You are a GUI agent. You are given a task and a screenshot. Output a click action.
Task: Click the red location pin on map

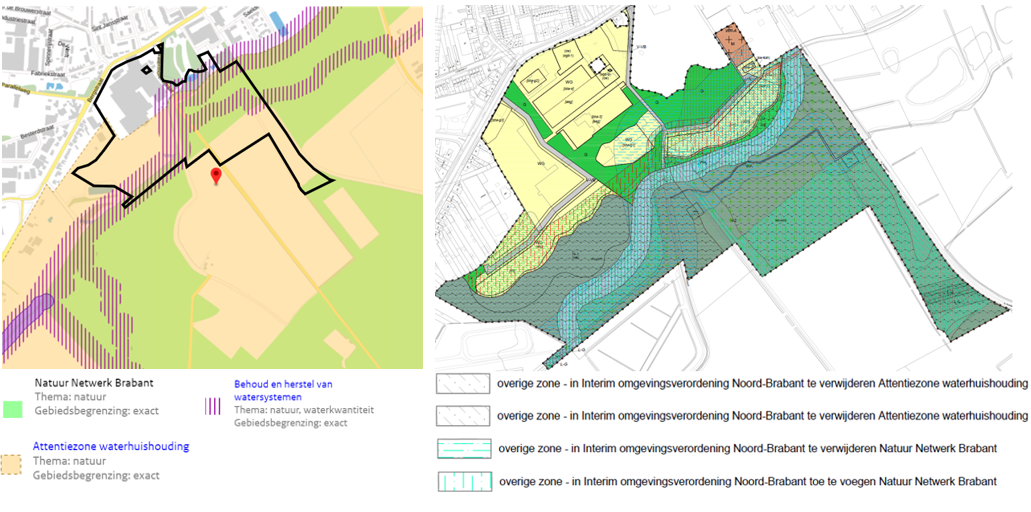[215, 176]
